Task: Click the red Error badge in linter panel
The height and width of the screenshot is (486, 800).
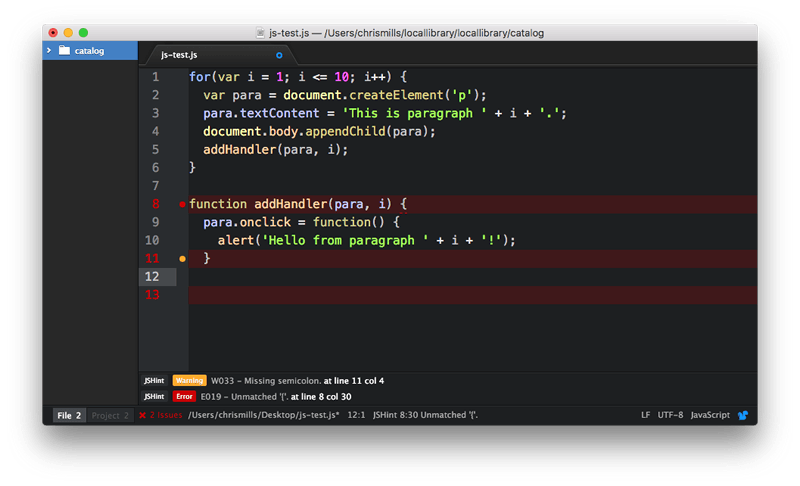Action: click(186, 396)
